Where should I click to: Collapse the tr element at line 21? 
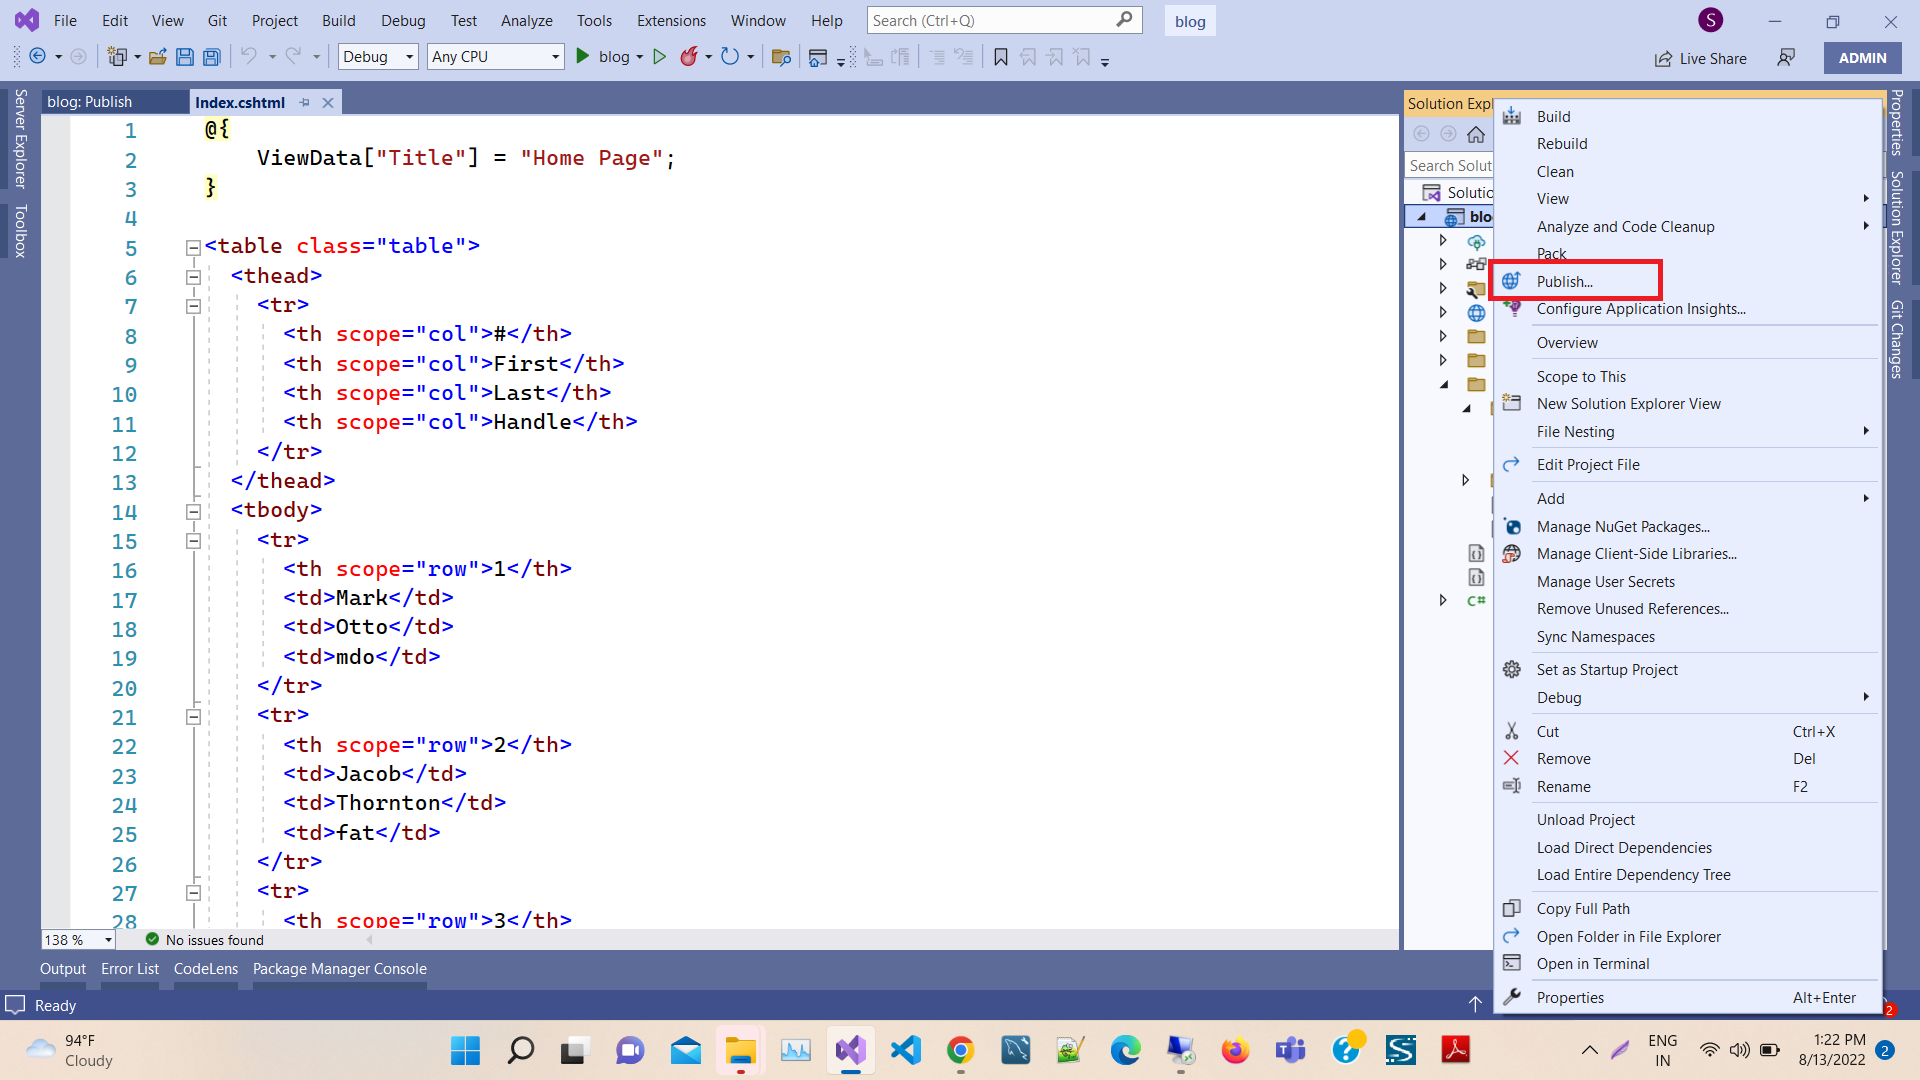point(193,717)
